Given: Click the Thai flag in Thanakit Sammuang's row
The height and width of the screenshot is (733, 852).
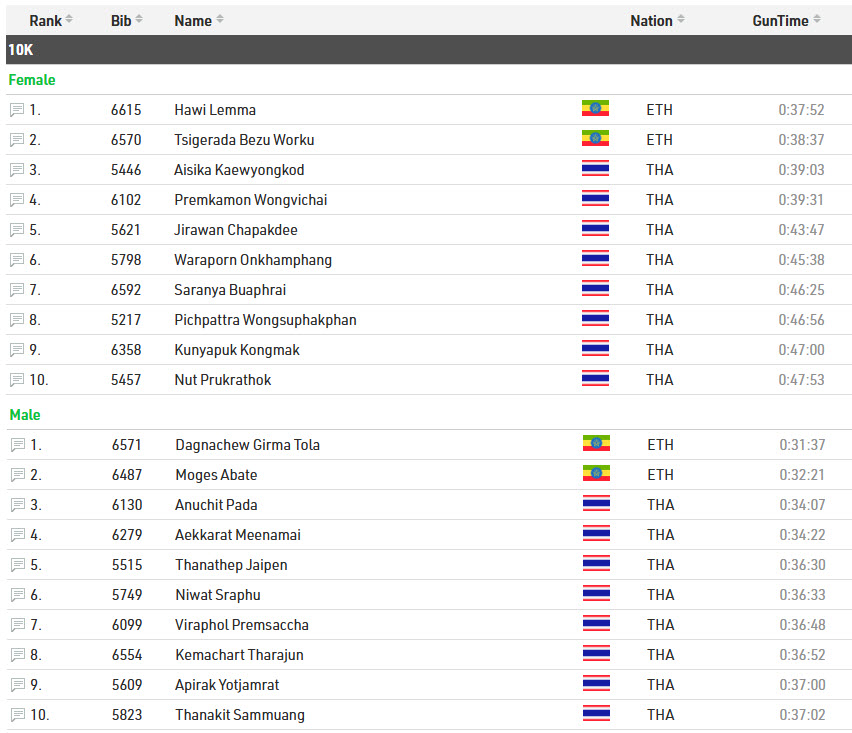Looking at the screenshot, I should (596, 713).
